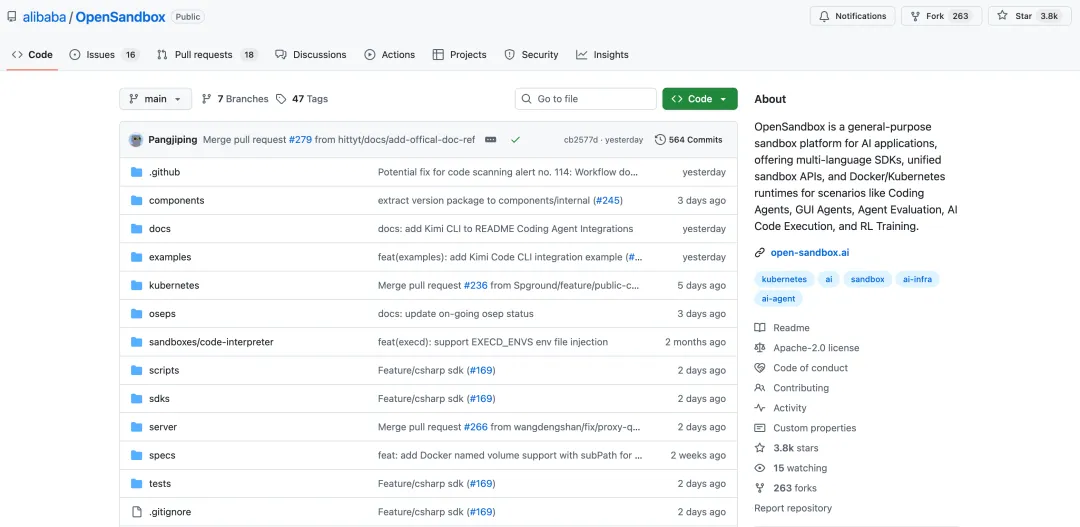Click the ai-agent topic tag
Image resolution: width=1080 pixels, height=527 pixels.
coord(778,298)
